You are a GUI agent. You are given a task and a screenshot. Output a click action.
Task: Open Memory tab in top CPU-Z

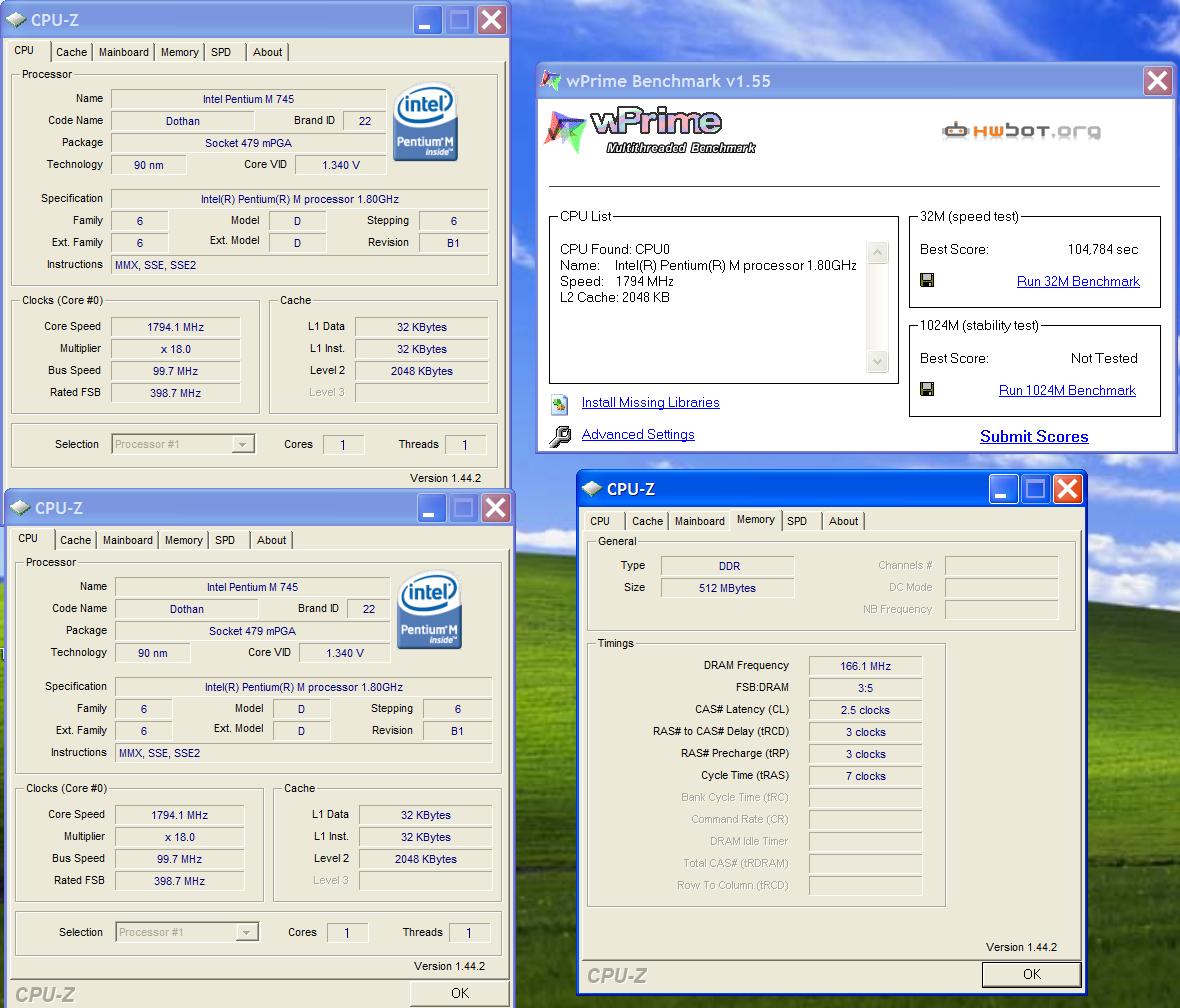pyautogui.click(x=179, y=52)
